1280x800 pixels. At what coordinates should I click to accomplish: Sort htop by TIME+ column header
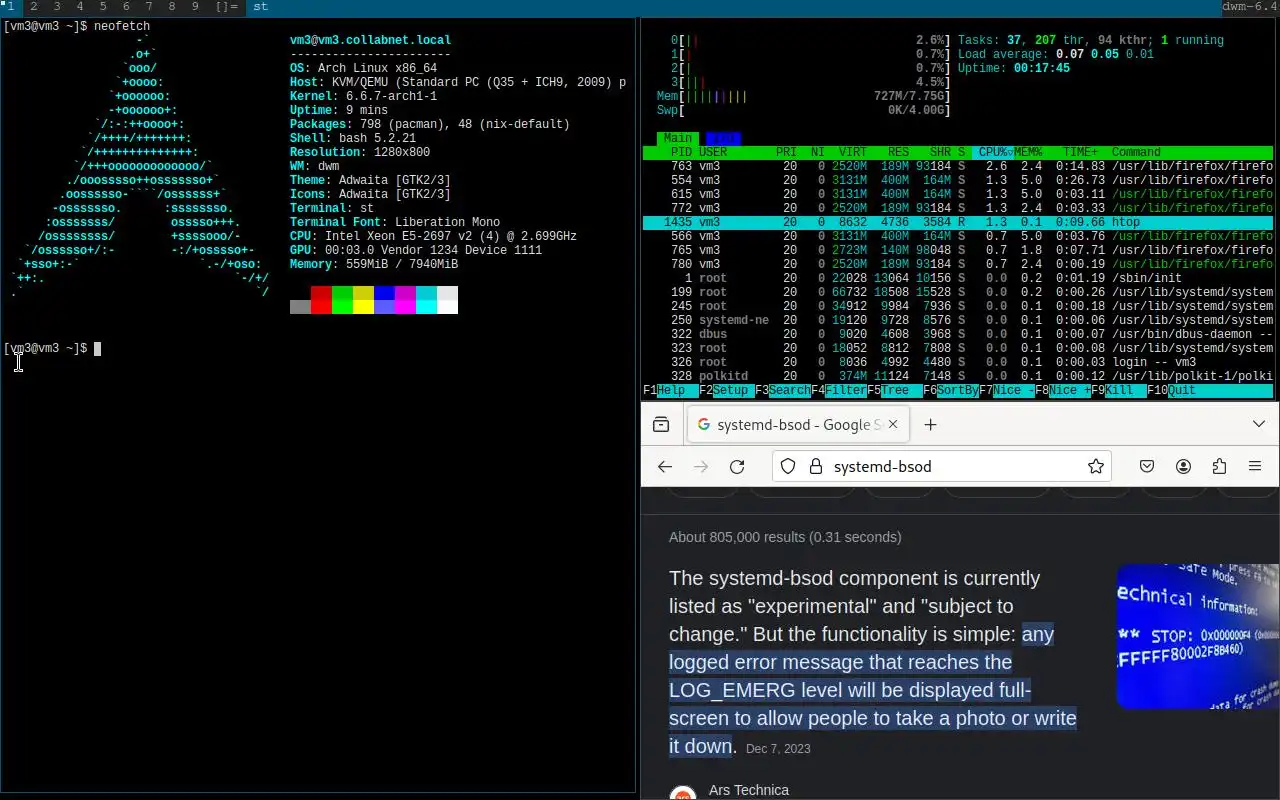pyautogui.click(x=1080, y=152)
